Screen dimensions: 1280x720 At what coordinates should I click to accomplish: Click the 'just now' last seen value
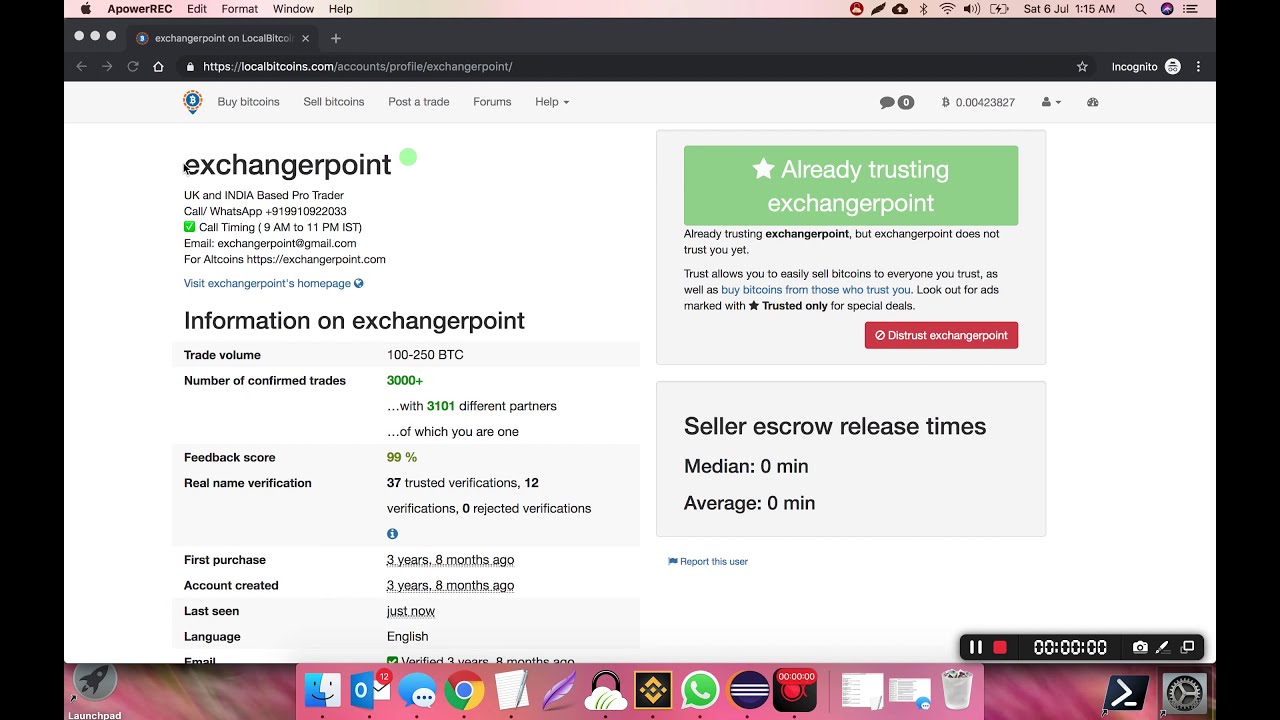pos(411,611)
